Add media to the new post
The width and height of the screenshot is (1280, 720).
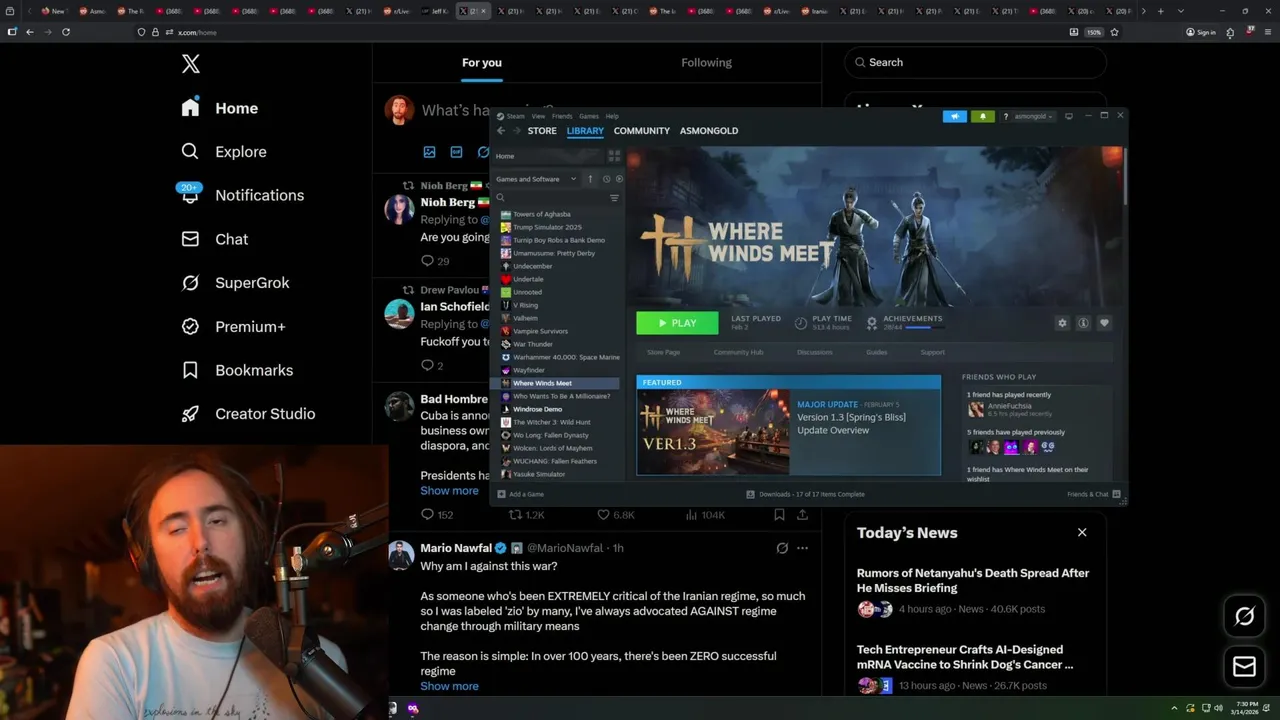[x=429, y=152]
